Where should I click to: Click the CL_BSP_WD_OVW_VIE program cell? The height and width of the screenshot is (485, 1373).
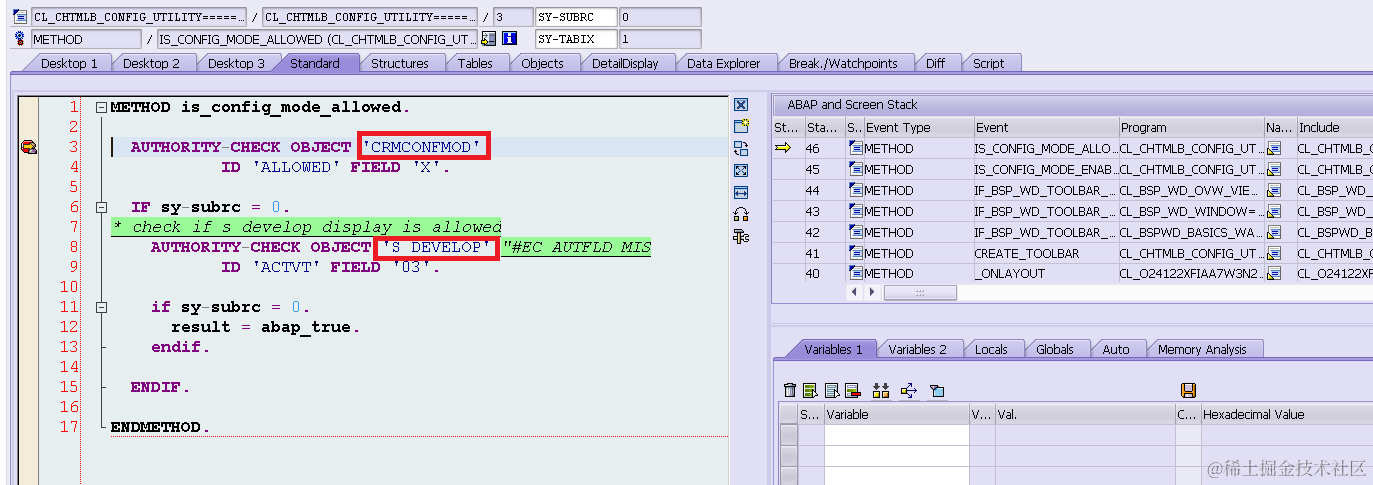[x=1190, y=190]
